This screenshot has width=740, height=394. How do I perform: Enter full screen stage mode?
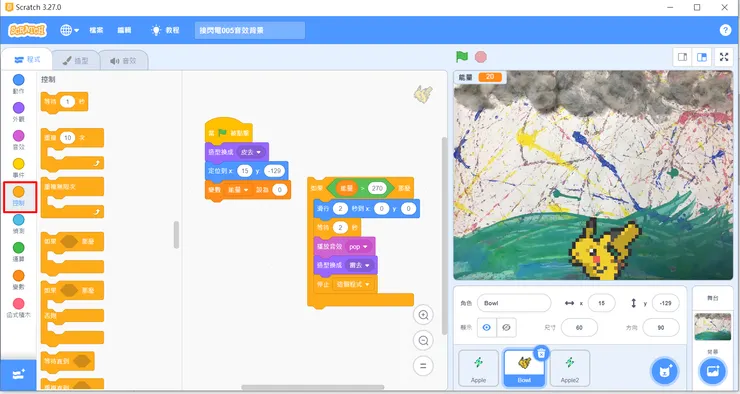724,57
